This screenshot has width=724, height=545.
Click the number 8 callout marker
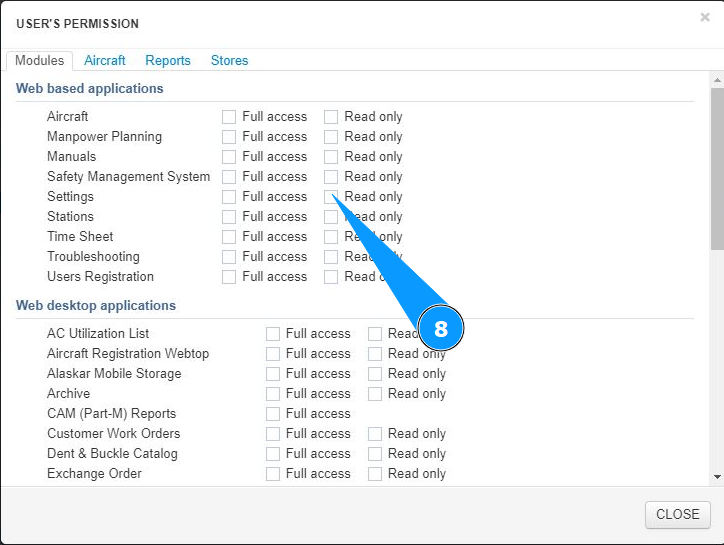pyautogui.click(x=441, y=329)
